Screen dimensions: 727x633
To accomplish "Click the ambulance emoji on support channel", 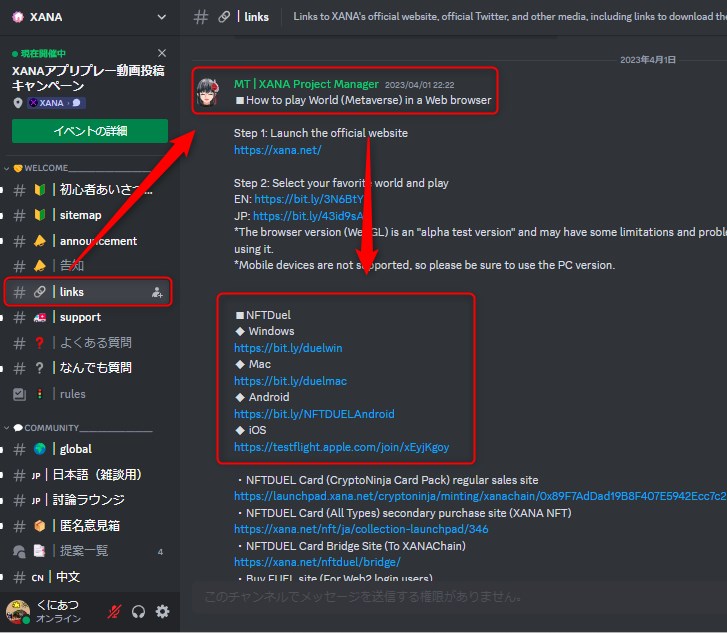I will click(40, 317).
